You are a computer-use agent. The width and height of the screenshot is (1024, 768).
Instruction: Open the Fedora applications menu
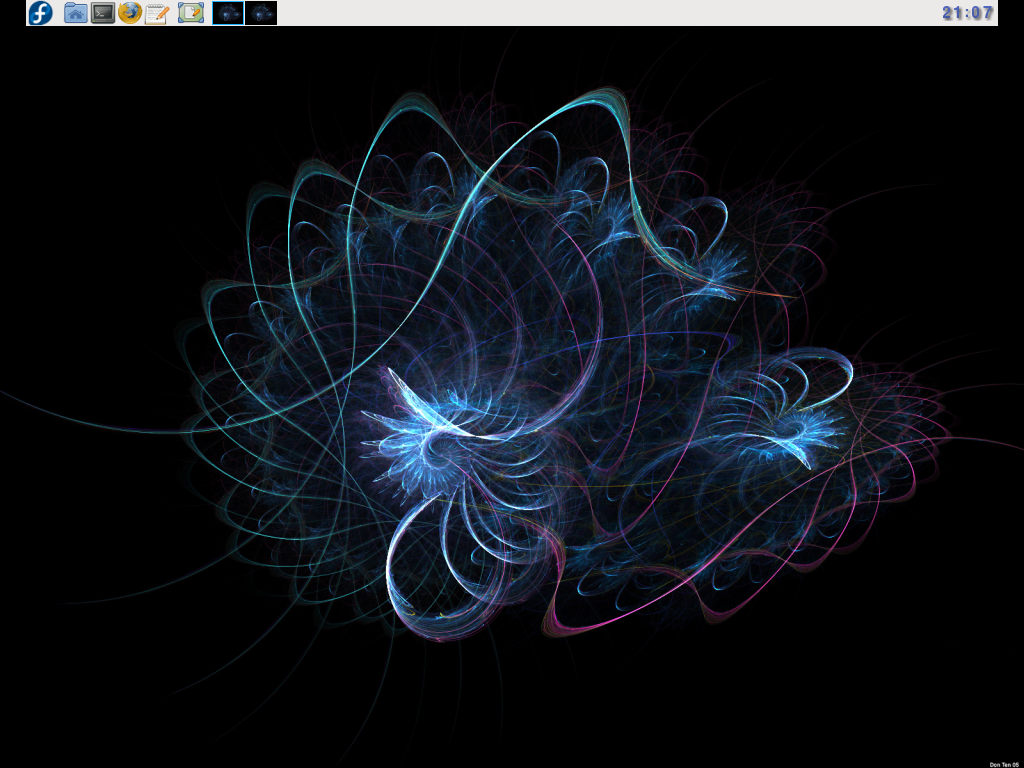pyautogui.click(x=39, y=13)
